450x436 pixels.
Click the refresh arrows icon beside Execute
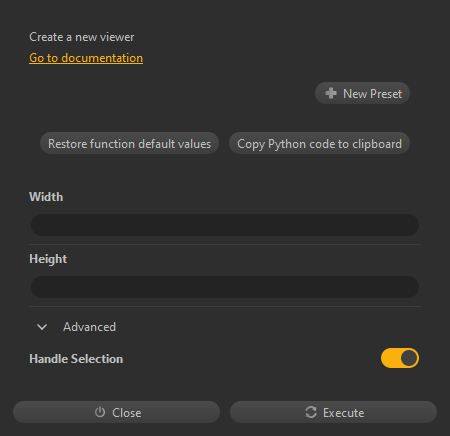[311, 412]
